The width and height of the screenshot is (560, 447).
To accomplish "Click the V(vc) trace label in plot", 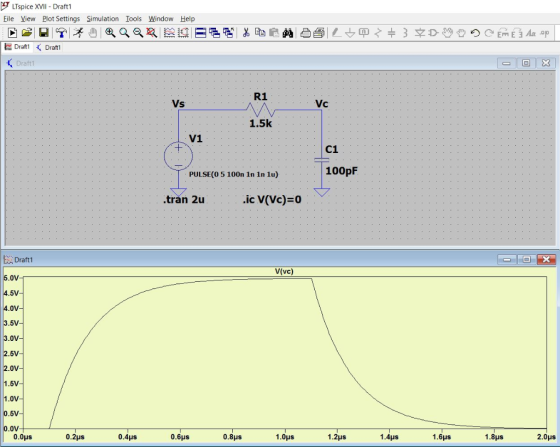I will (284, 271).
